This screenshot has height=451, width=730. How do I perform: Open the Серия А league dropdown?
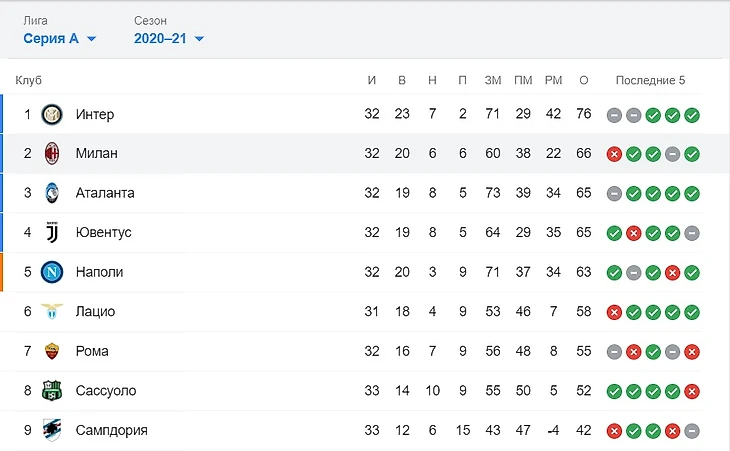[x=60, y=39]
